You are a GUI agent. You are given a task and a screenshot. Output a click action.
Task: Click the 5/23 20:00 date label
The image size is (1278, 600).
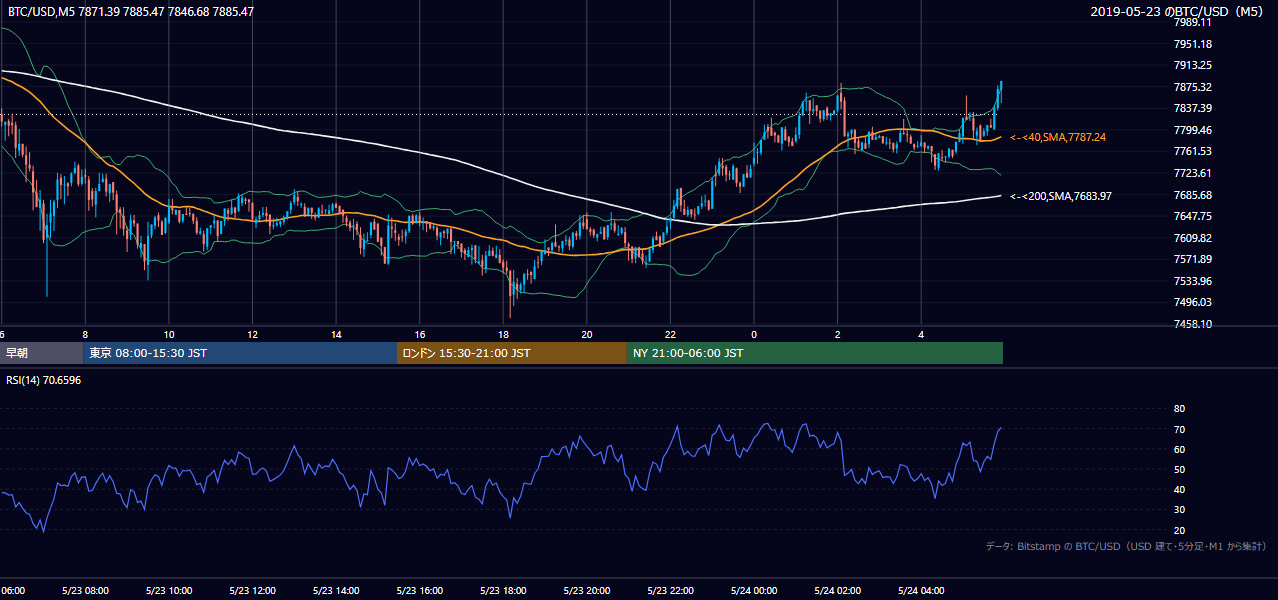click(587, 591)
